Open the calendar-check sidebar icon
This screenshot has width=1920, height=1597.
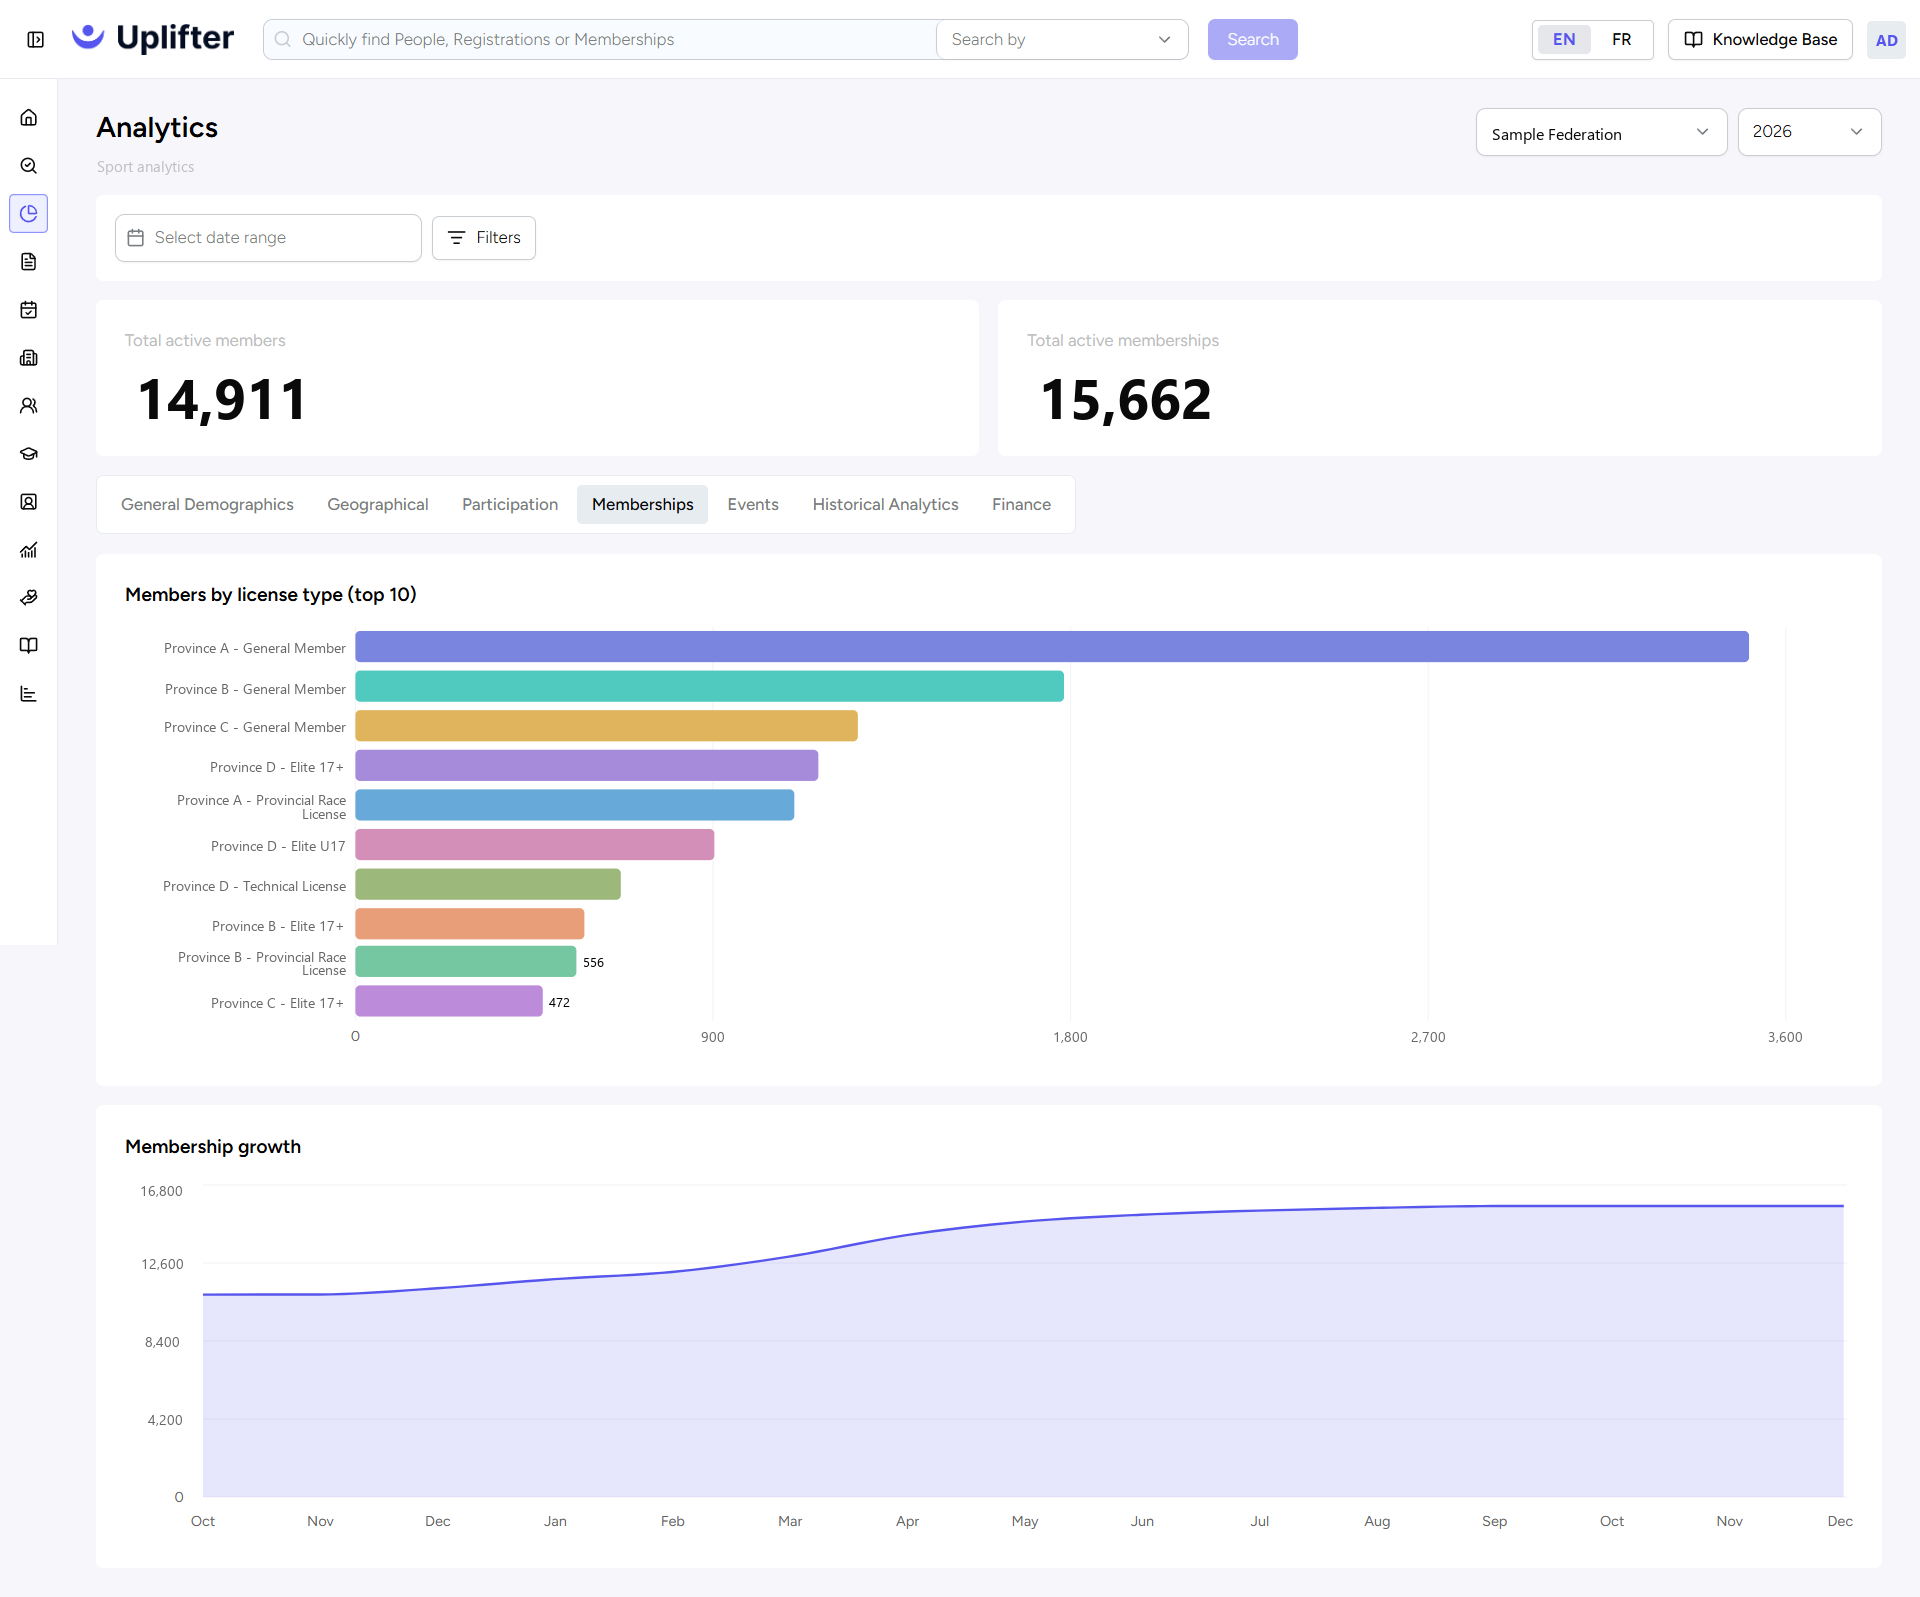coord(29,310)
